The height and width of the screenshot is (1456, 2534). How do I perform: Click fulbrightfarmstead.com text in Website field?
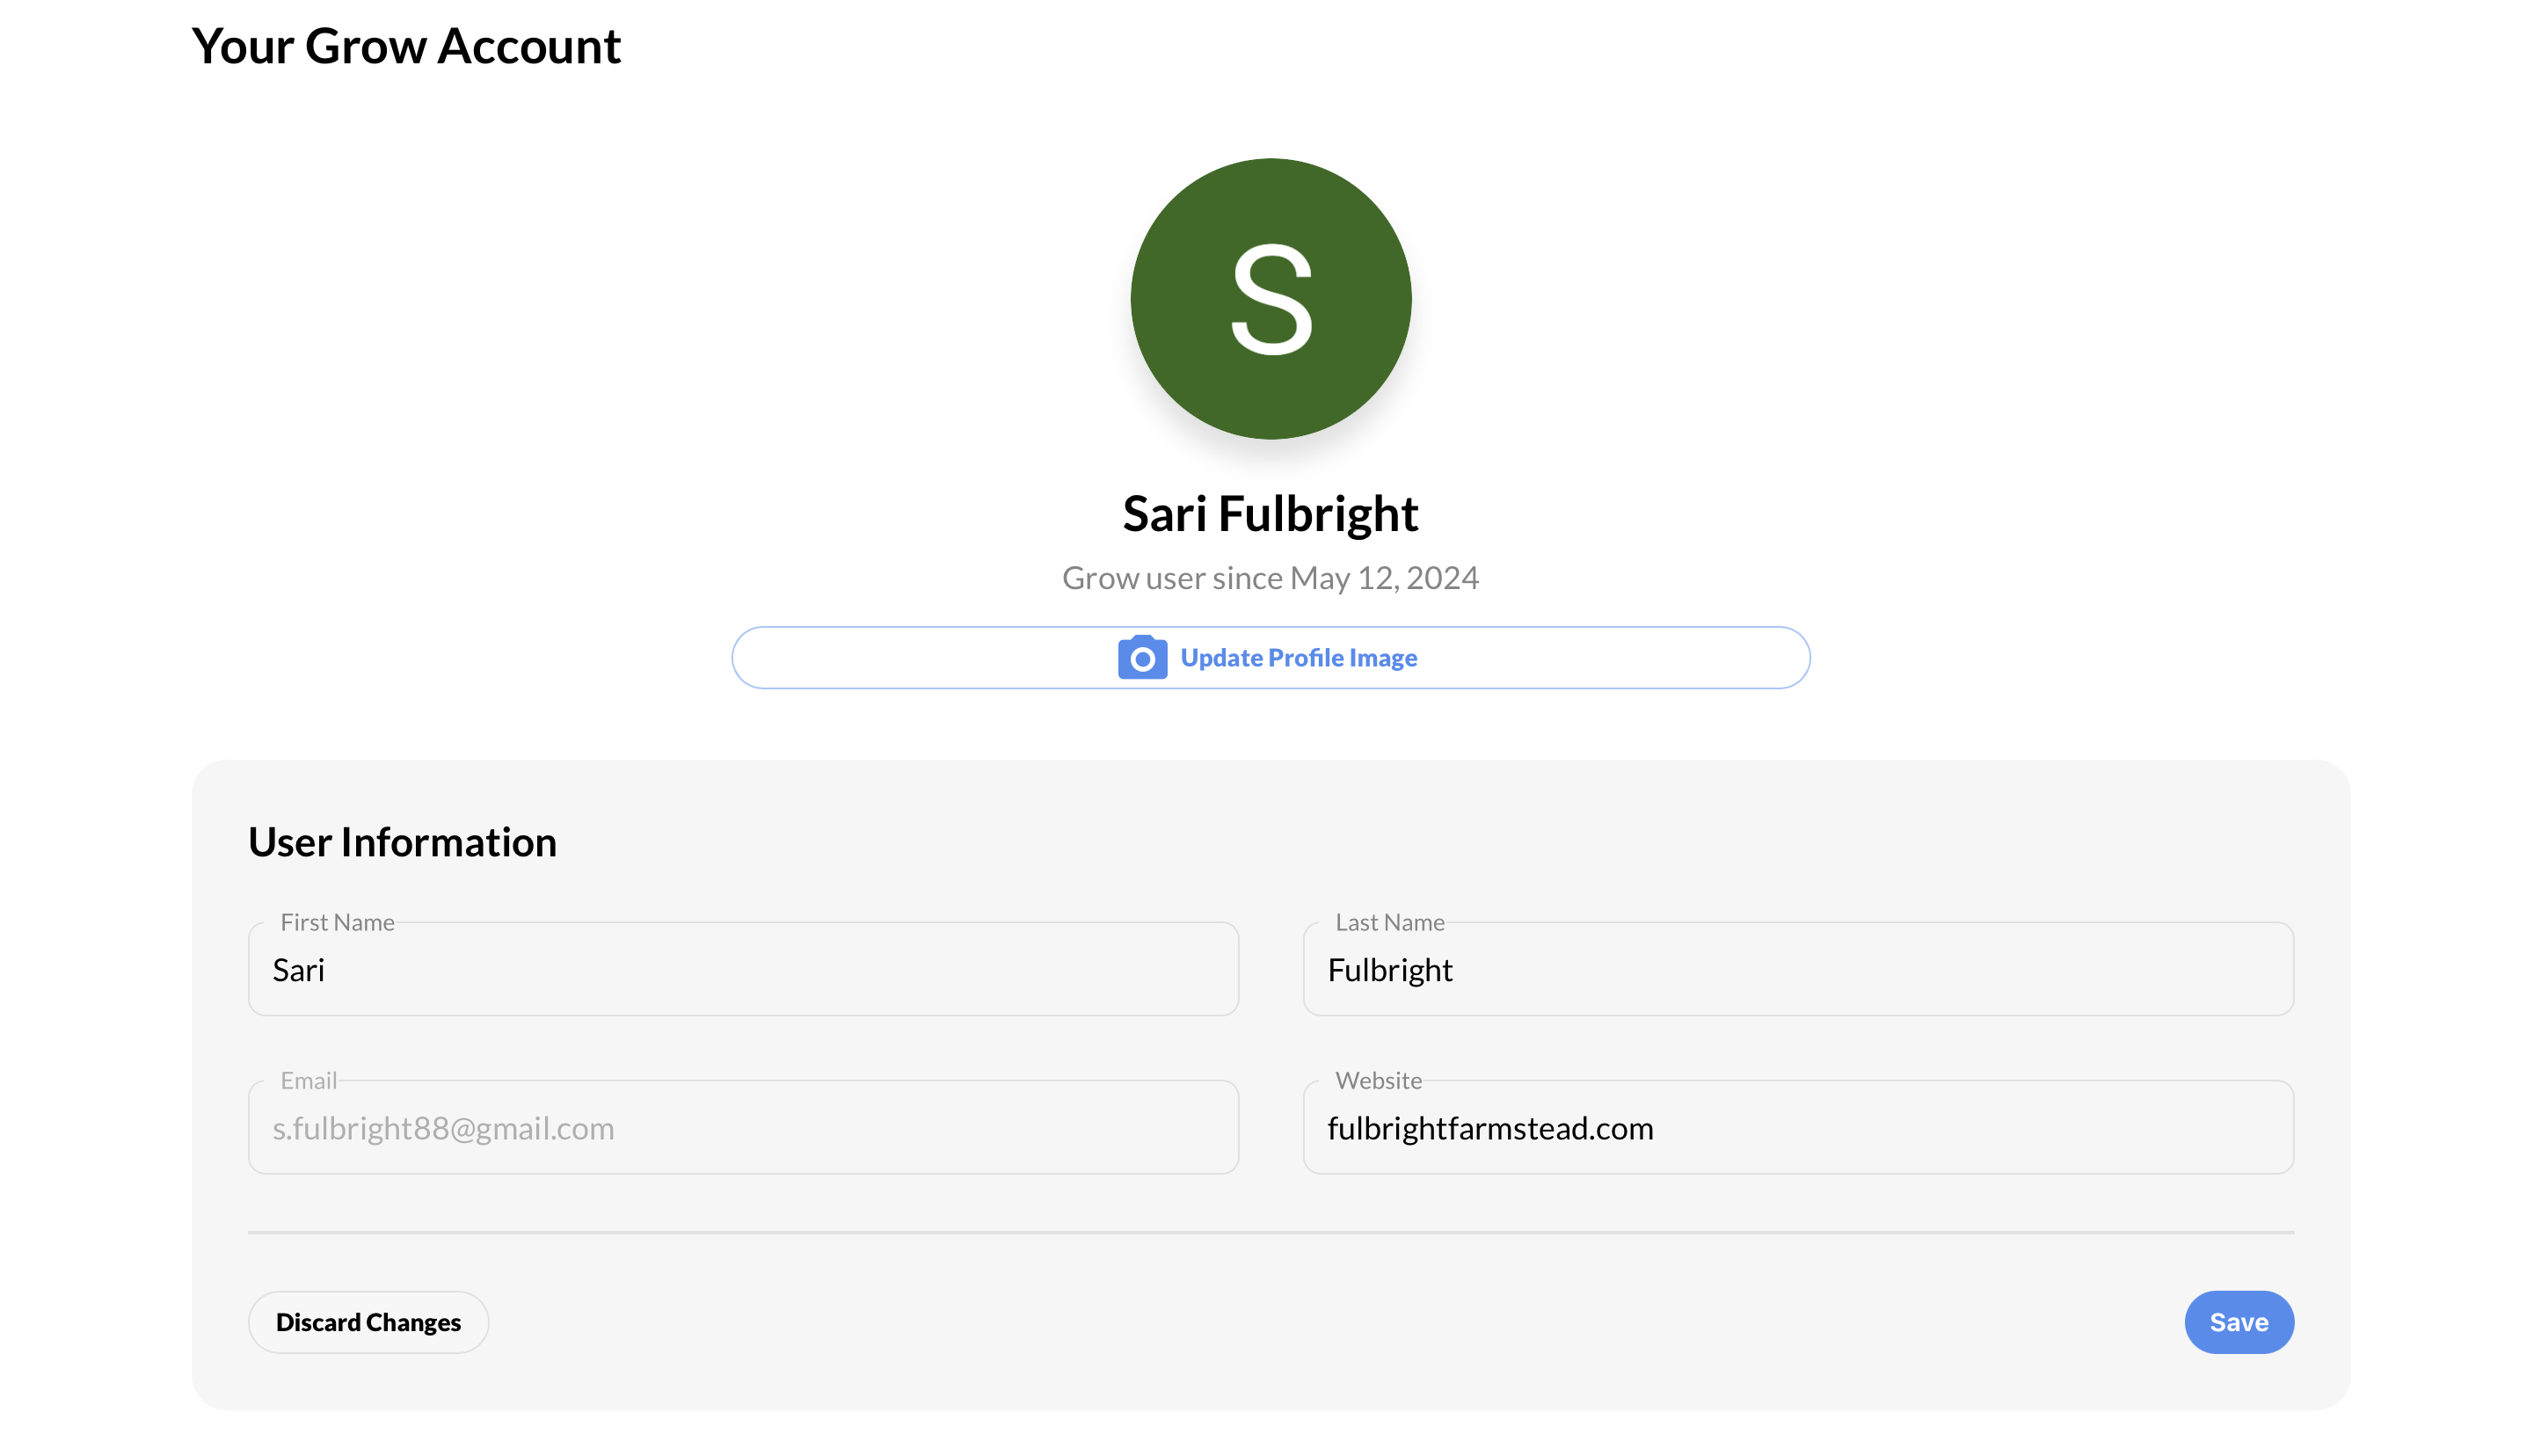point(1489,1128)
